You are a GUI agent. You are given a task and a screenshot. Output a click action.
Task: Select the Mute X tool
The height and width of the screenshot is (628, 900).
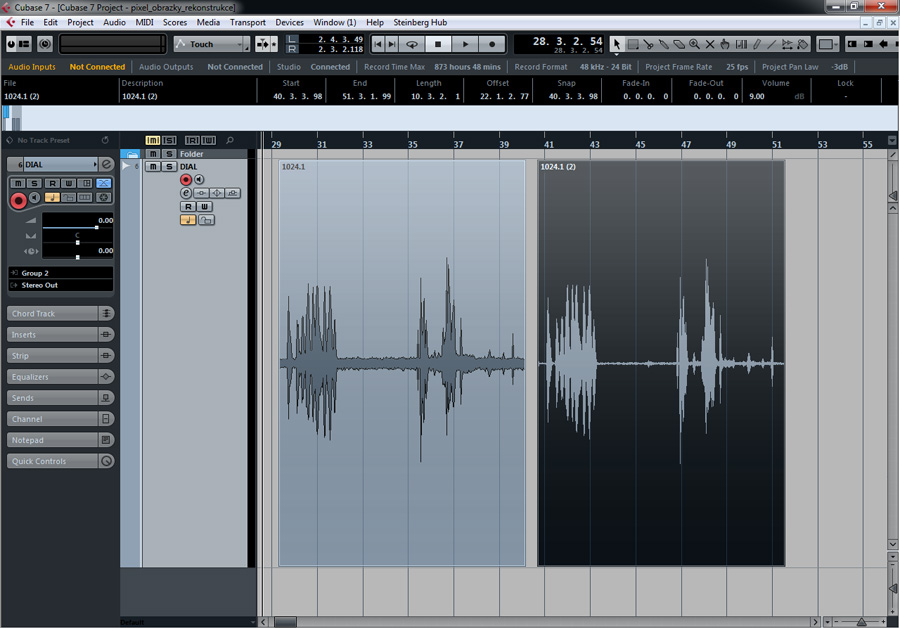710,44
